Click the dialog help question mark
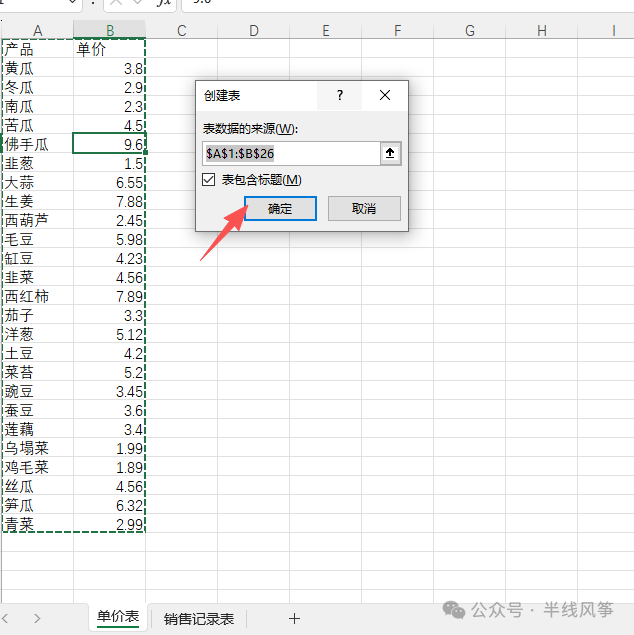634x635 pixels. [x=340, y=96]
